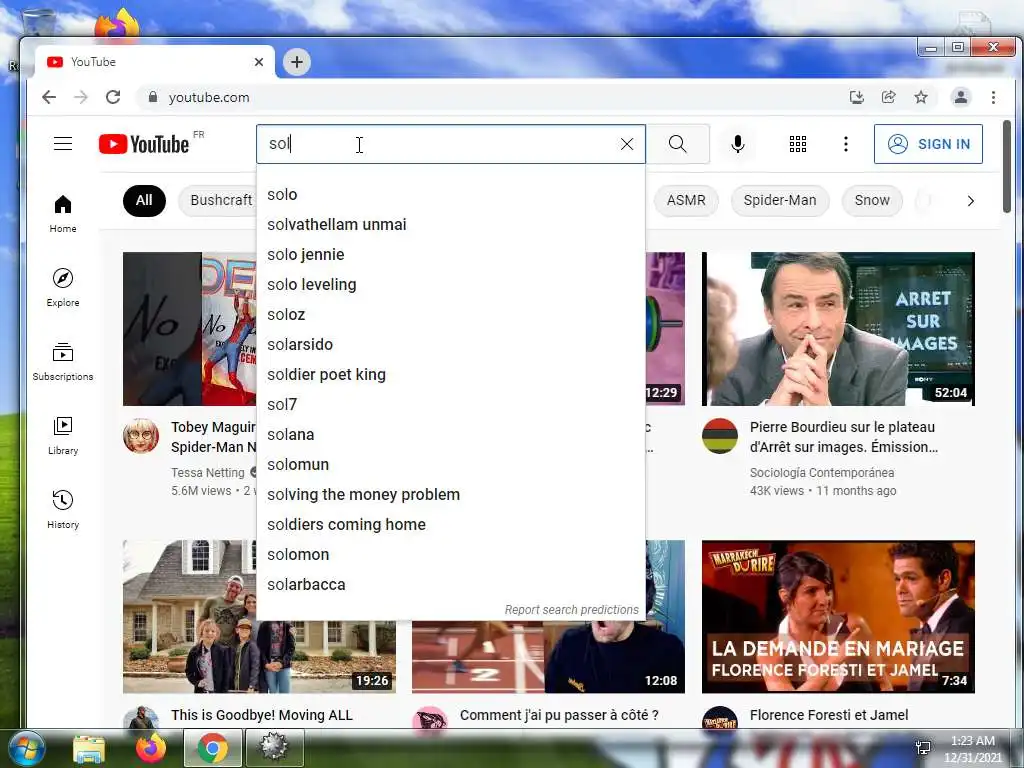Viewport: 1024px width, 768px height.
Task: Click 'This is Goodbye! Moving ALL' title
Action: pyautogui.click(x=261, y=715)
